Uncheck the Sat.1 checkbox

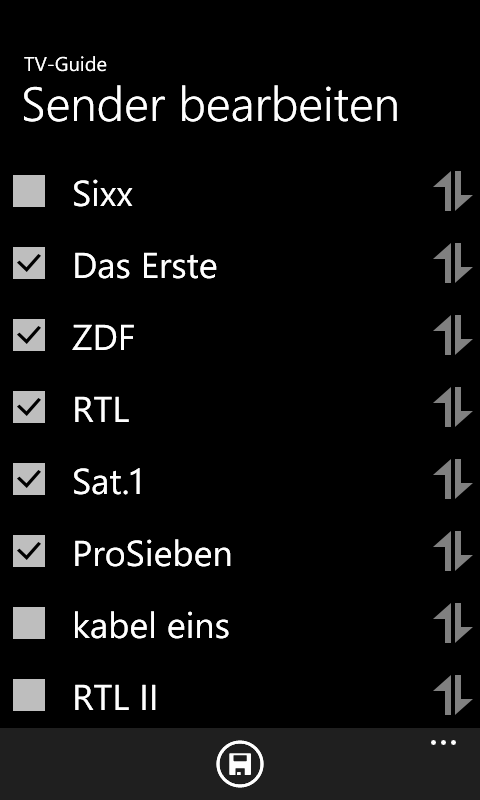coord(29,479)
